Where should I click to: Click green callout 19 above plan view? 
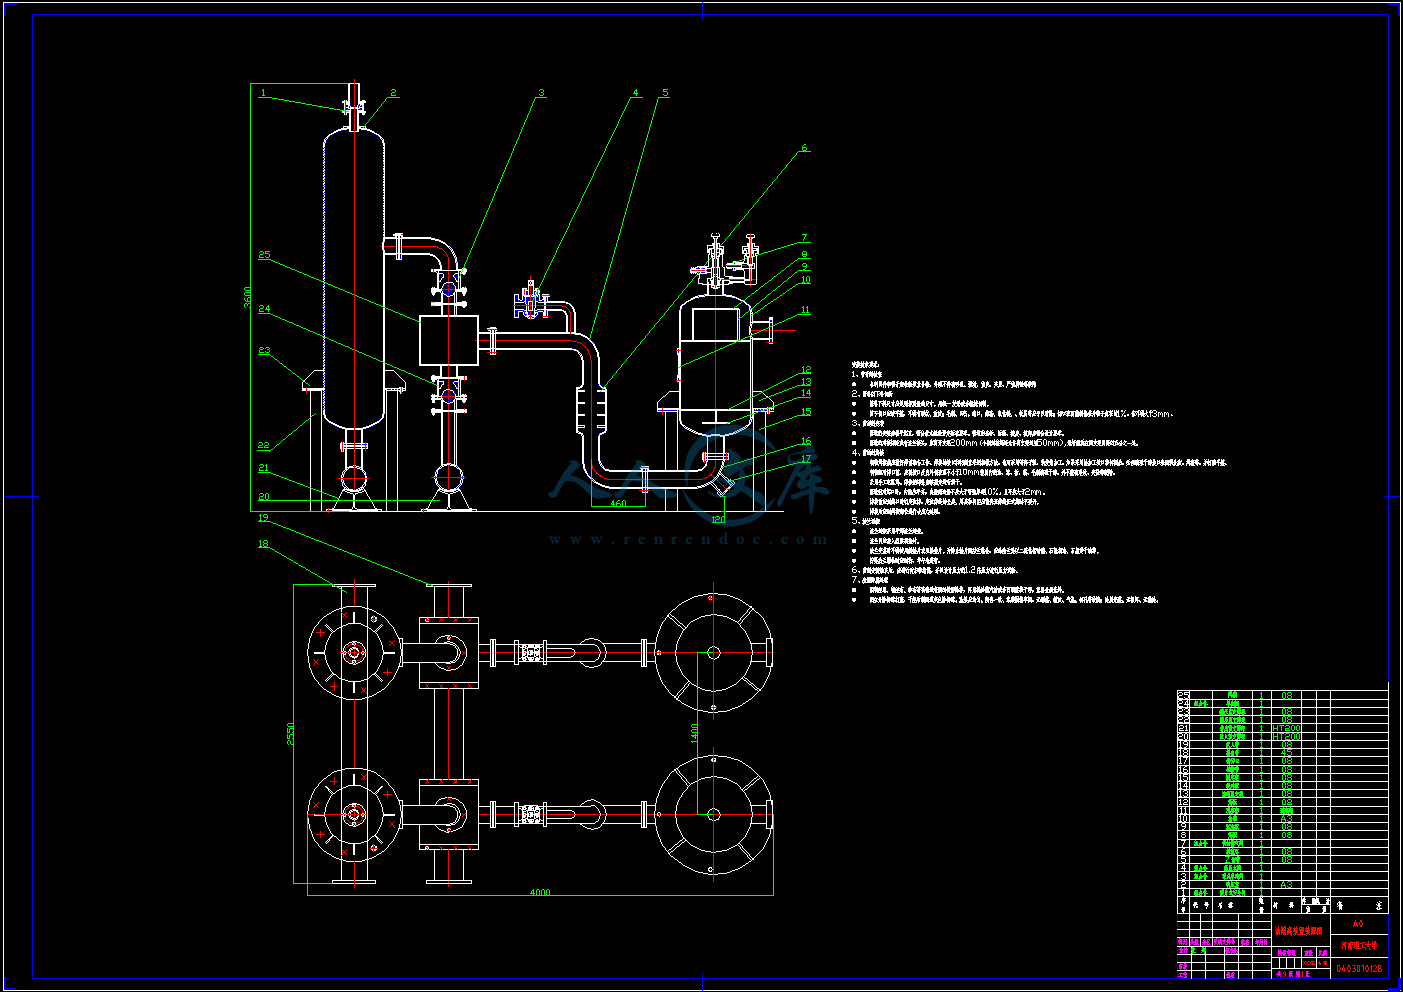pos(263,518)
